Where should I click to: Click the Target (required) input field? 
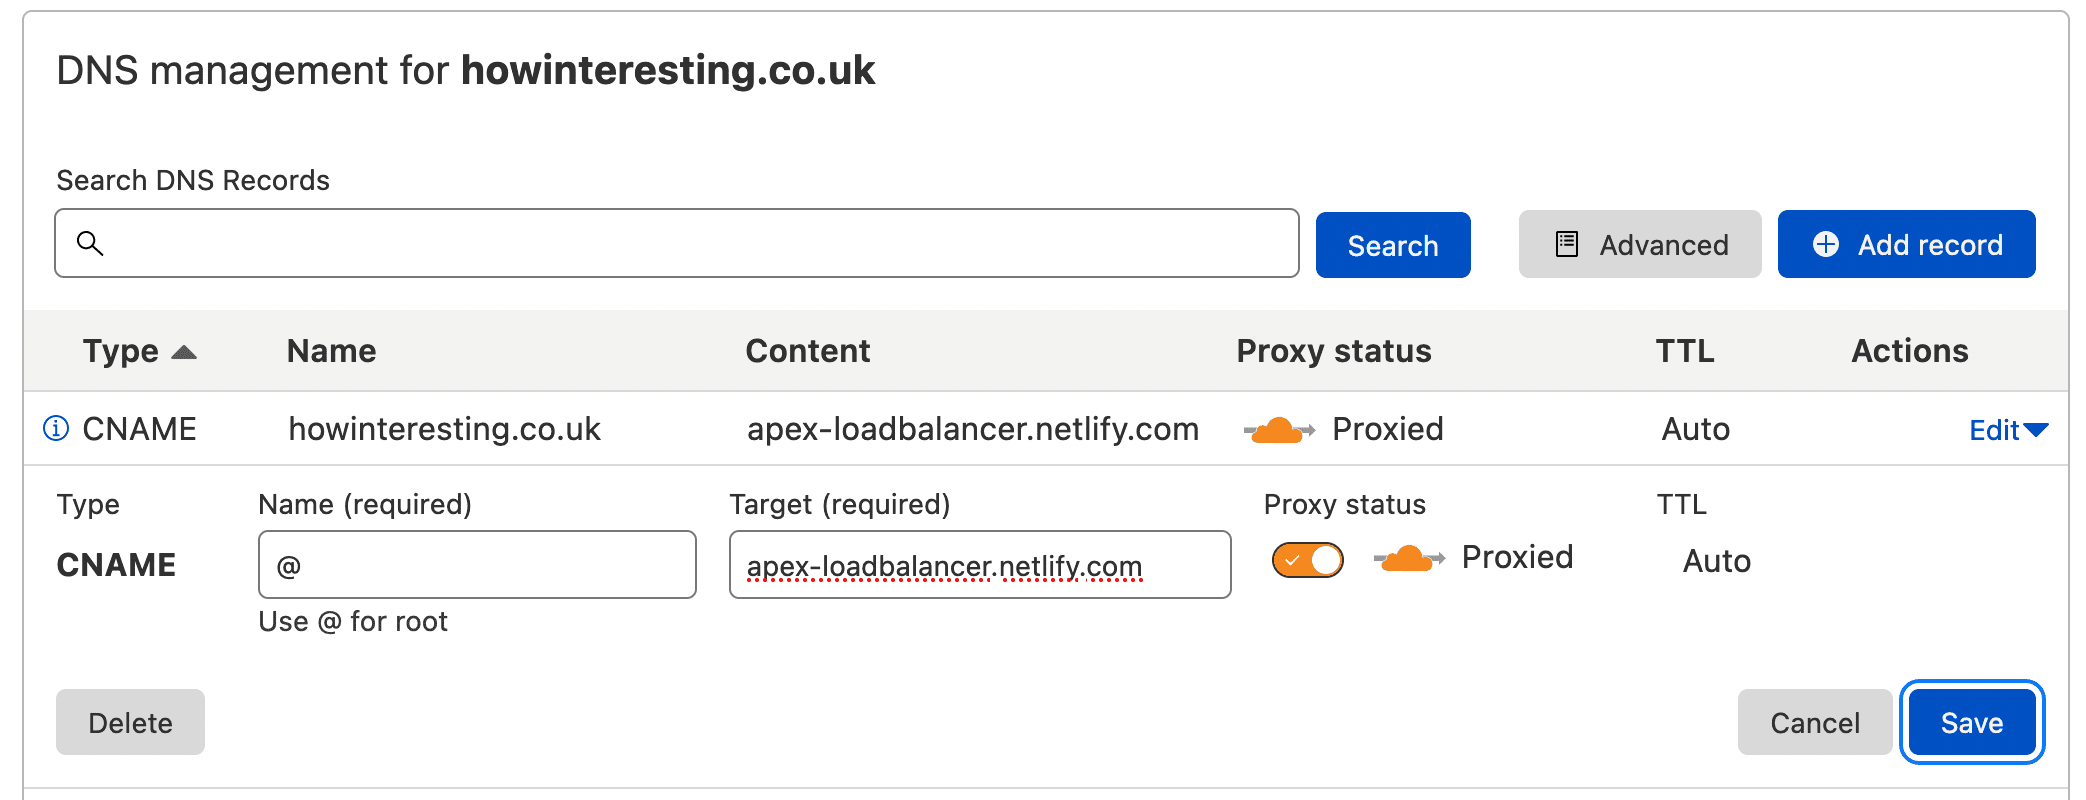pos(979,565)
